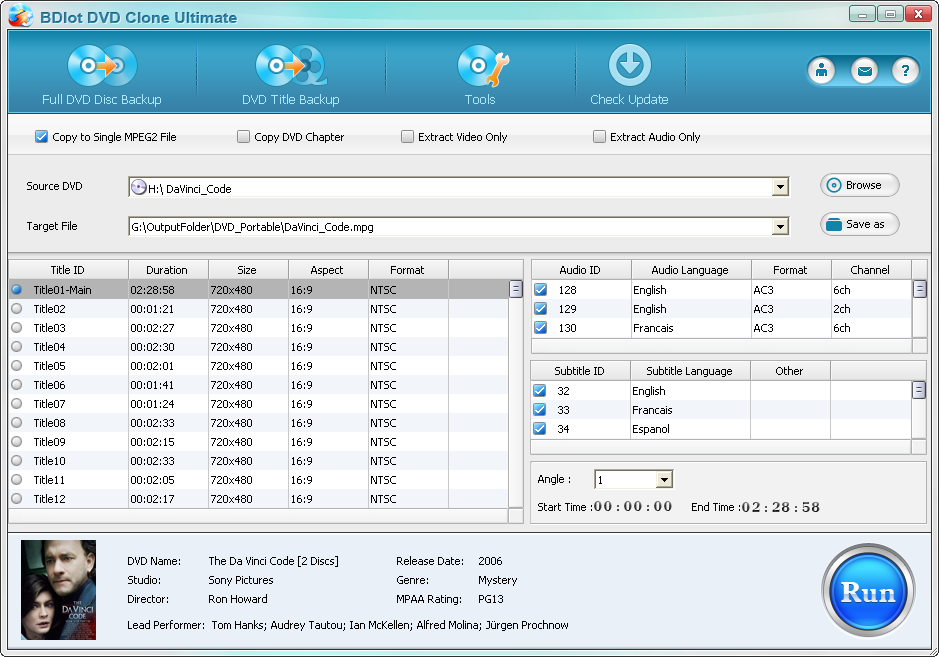This screenshot has width=939, height=657.
Task: Uncheck subtitle 33 Francais
Action: [540, 410]
